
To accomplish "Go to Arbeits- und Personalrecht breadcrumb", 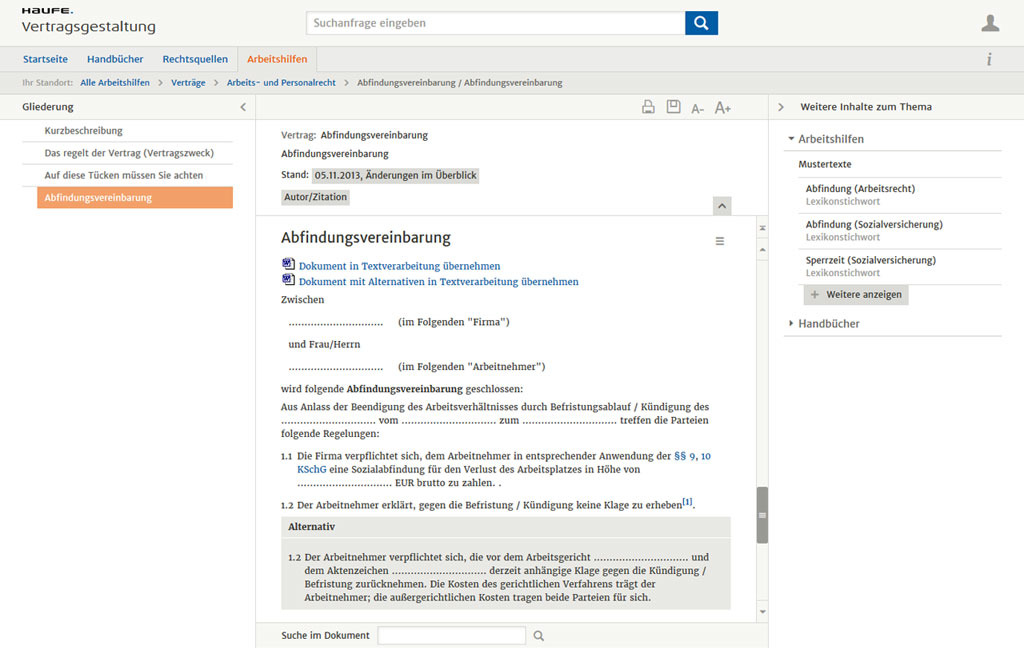I will 281,83.
